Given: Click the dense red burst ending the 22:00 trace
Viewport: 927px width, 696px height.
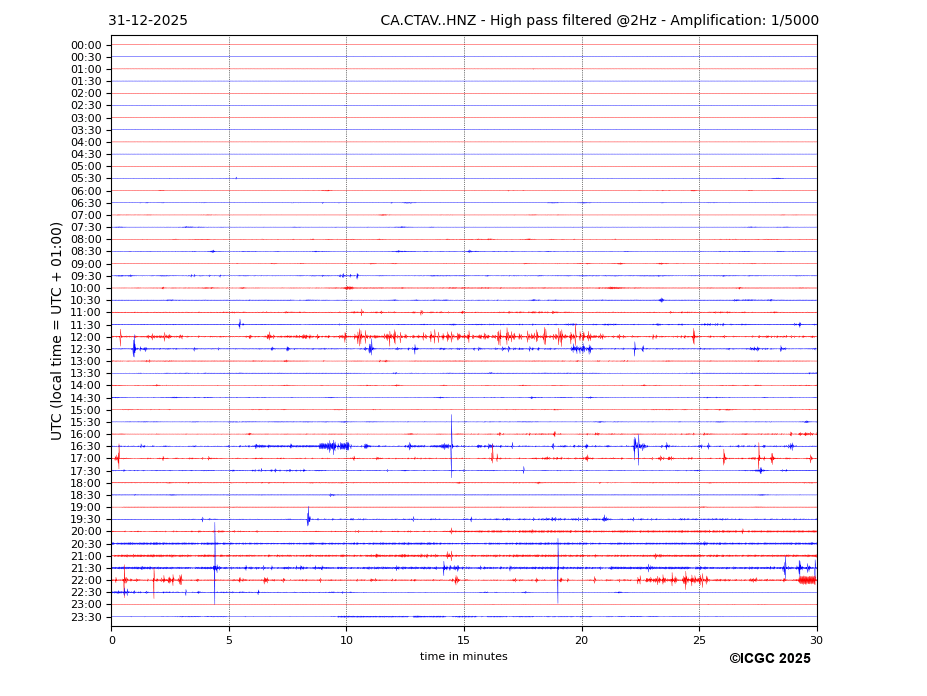Looking at the screenshot, I should pyautogui.click(x=807, y=580).
